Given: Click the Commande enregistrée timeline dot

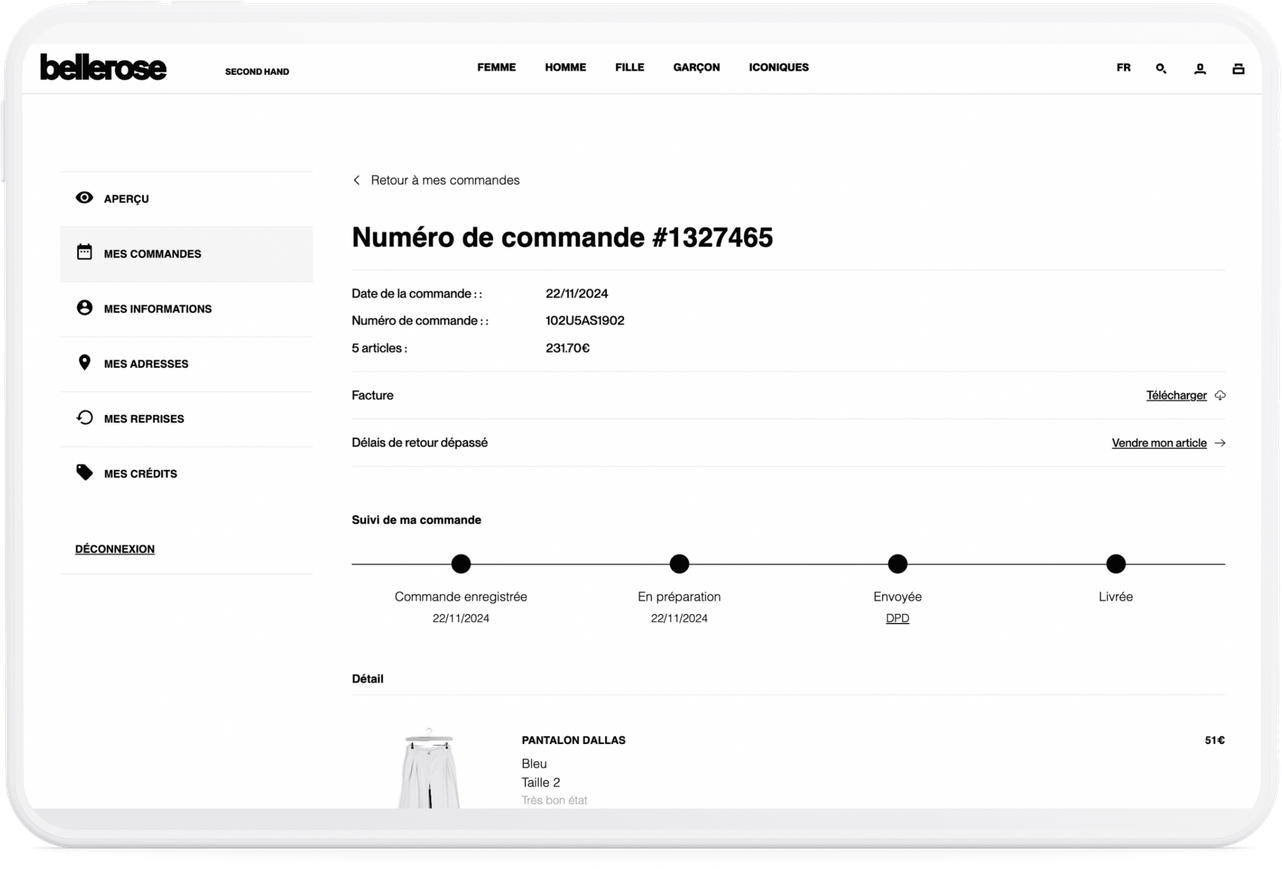Looking at the screenshot, I should [x=461, y=564].
